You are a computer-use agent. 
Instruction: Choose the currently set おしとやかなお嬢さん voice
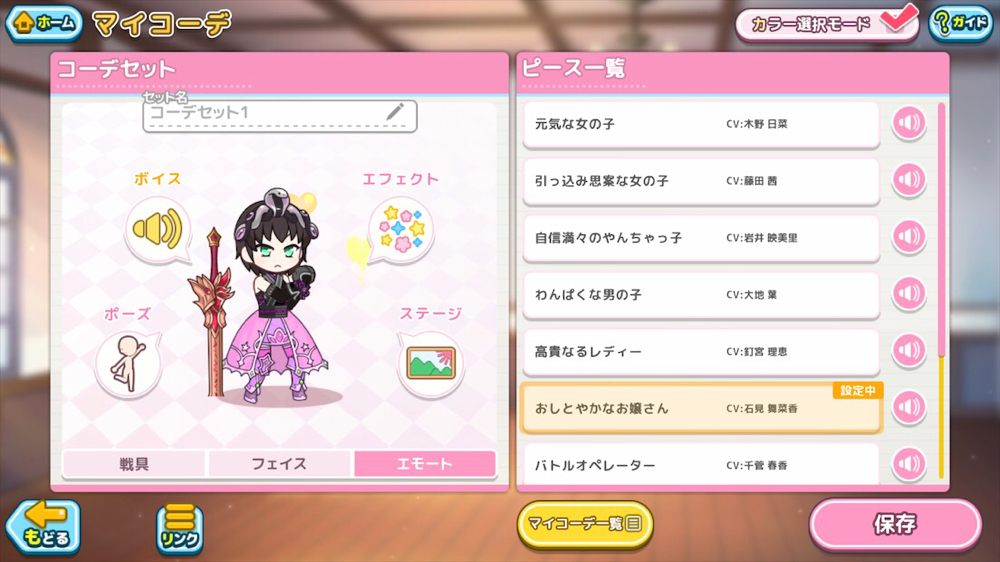pyautogui.click(x=702, y=408)
